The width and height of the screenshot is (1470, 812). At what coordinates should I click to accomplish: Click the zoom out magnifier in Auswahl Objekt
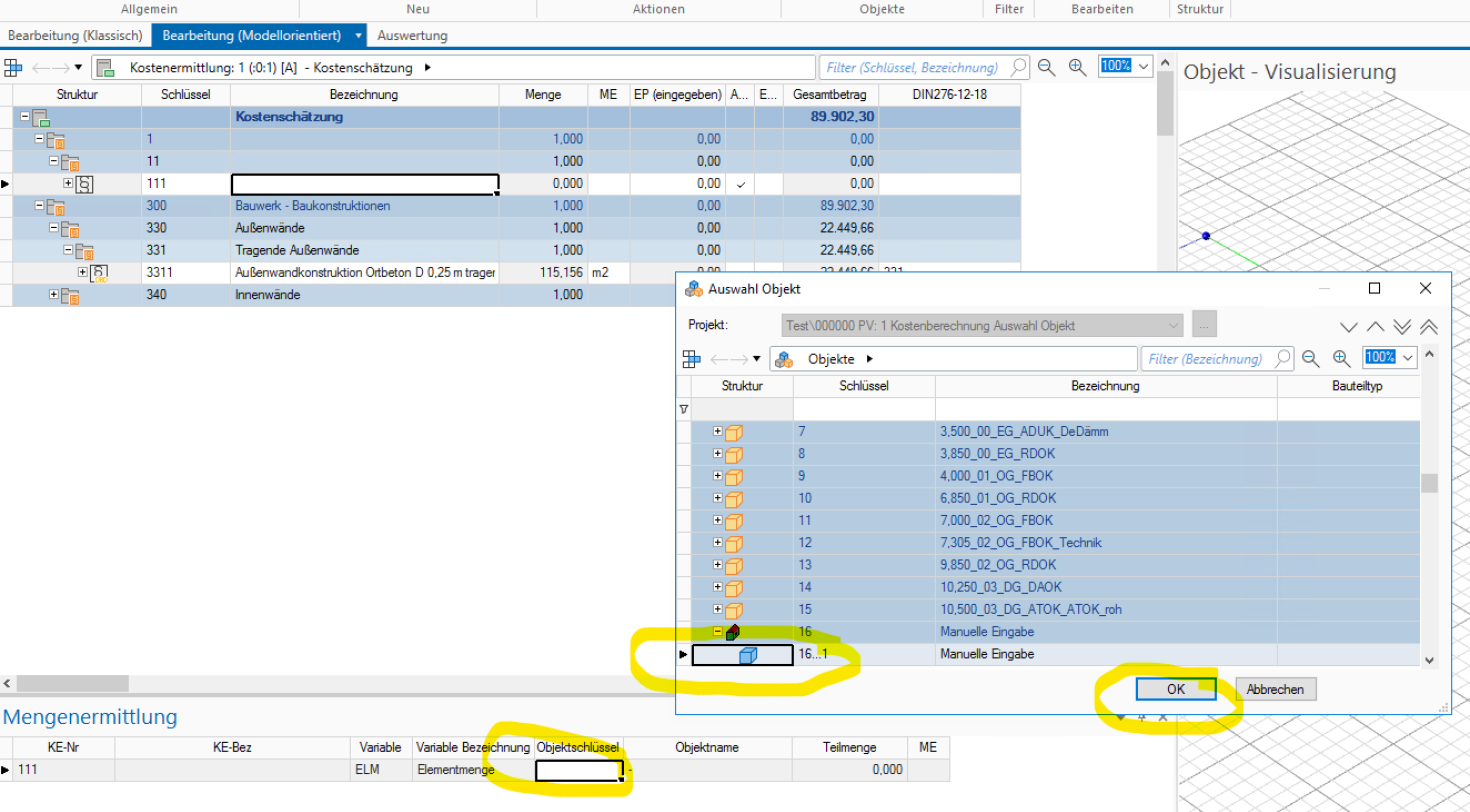1310,359
